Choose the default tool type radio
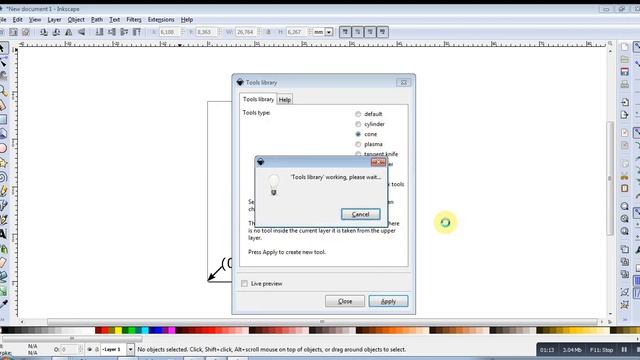The width and height of the screenshot is (640, 360). point(358,114)
